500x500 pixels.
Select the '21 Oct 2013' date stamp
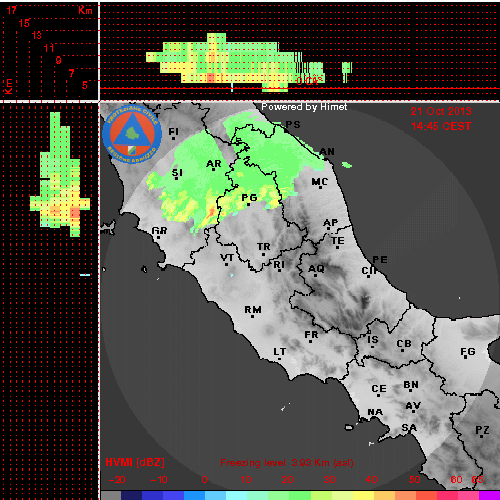coord(441,111)
